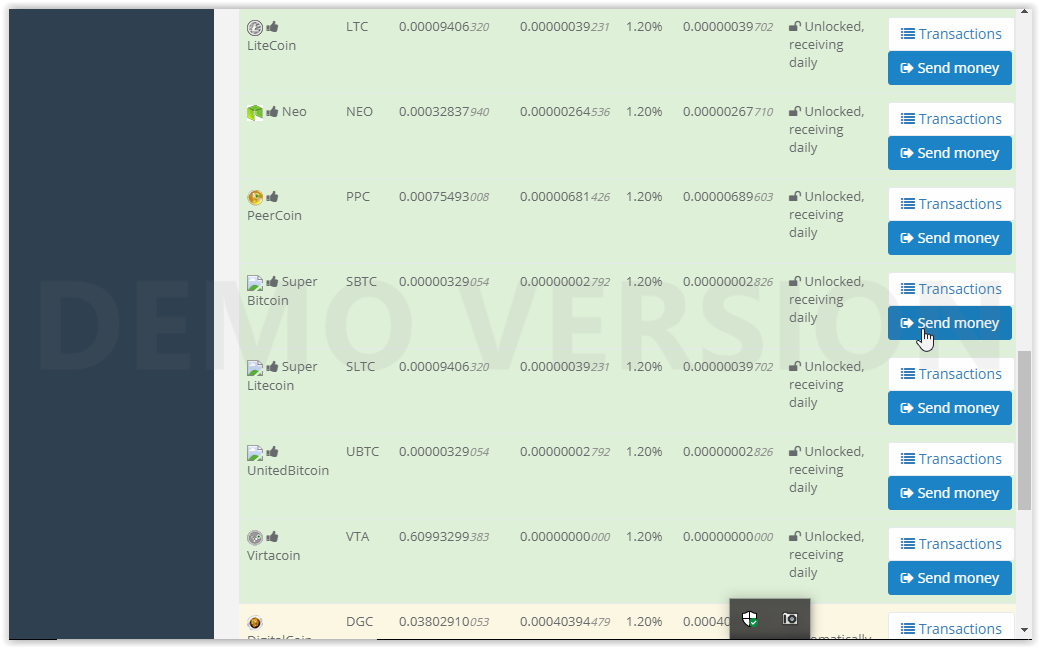The width and height of the screenshot is (1040, 648).
Task: Send money from Super Litecoin wallet
Action: [950, 407]
